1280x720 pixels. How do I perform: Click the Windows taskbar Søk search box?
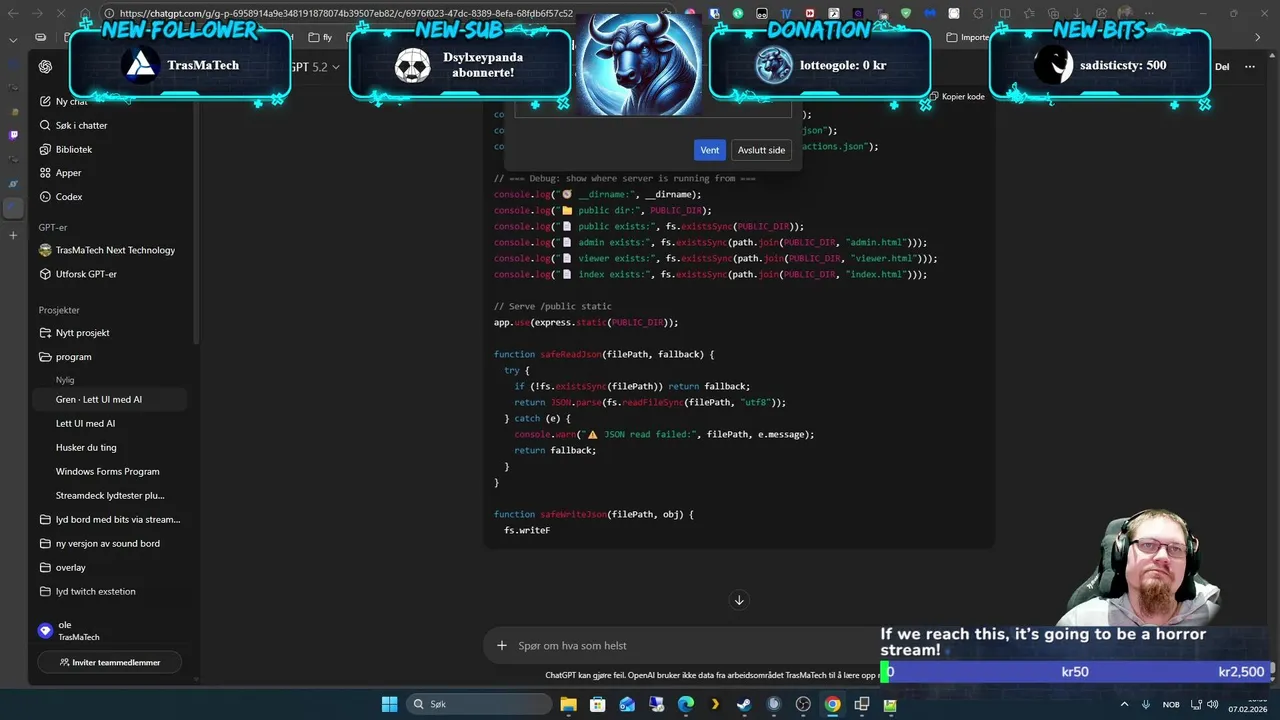pyautogui.click(x=477, y=705)
